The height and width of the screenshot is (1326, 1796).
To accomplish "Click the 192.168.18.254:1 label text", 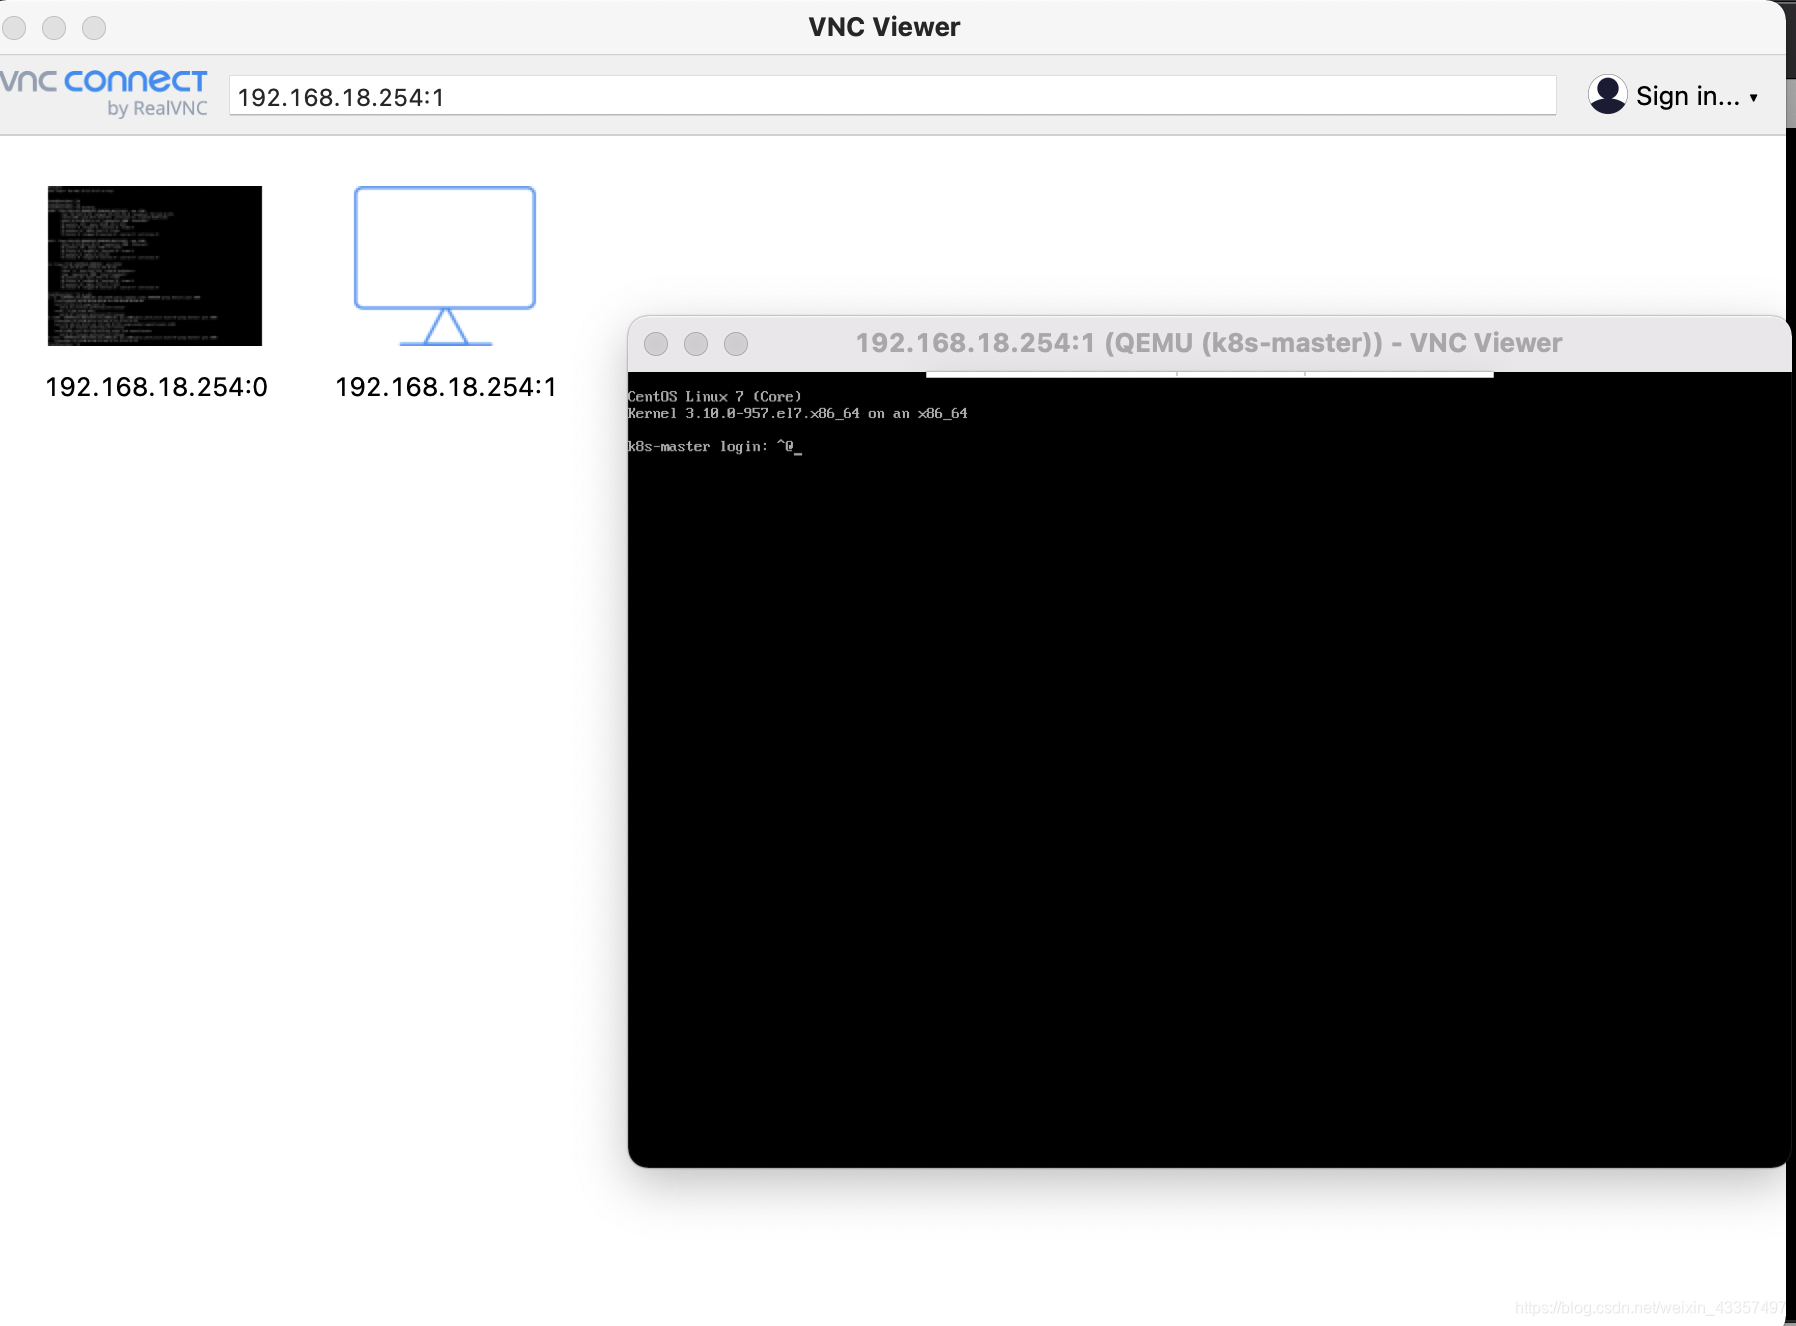I will click(446, 387).
